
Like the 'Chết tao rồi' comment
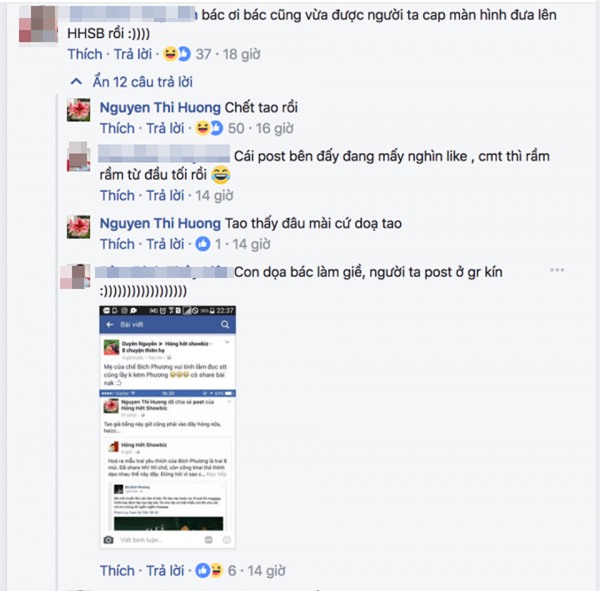pos(117,128)
